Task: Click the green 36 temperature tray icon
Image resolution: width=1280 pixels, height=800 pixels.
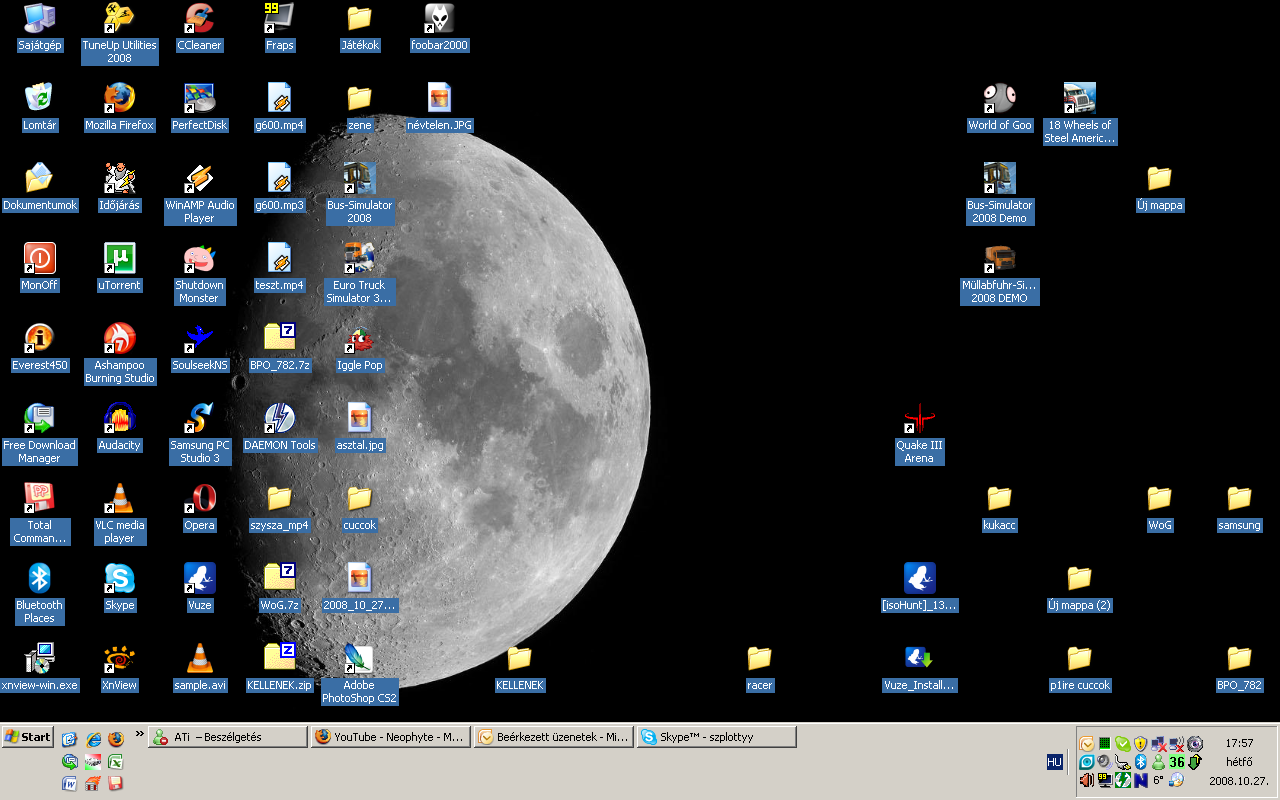Action: click(x=1176, y=762)
